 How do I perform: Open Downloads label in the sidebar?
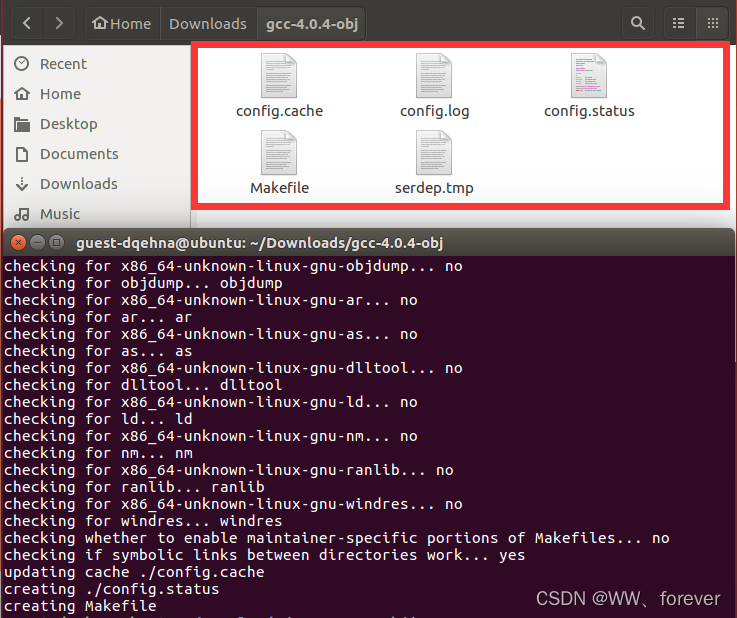78,184
